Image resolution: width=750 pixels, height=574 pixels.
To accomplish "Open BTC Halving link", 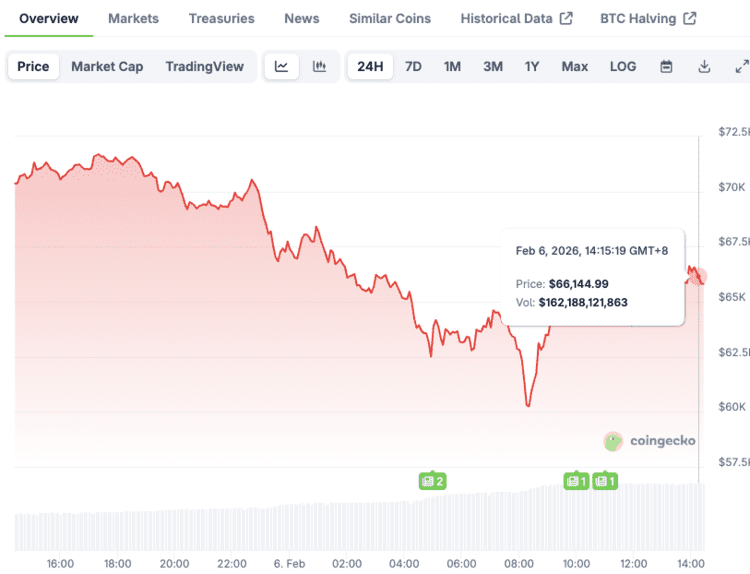I will tap(648, 18).
